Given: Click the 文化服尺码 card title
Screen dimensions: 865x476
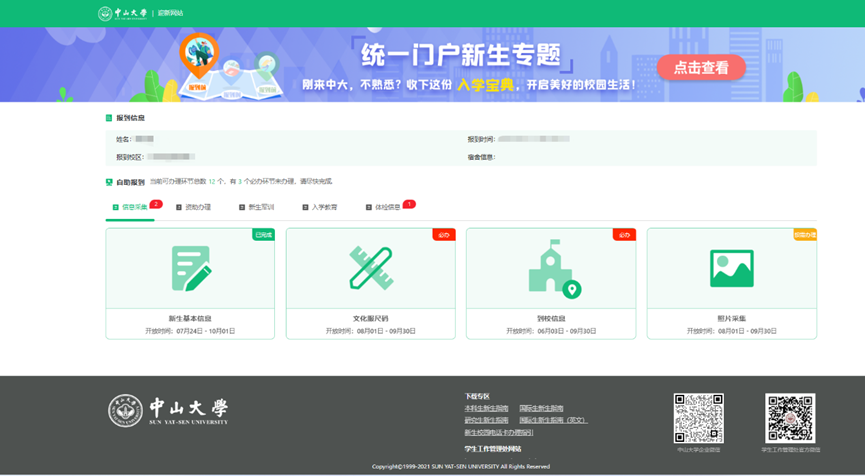Looking at the screenshot, I should click(x=371, y=319).
